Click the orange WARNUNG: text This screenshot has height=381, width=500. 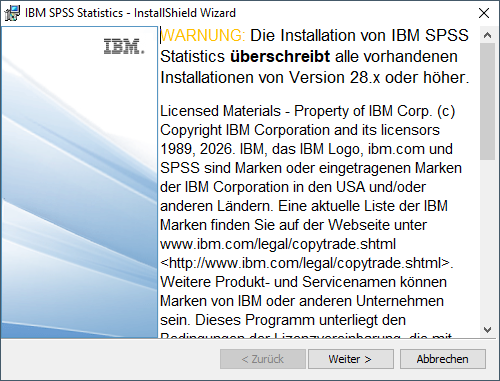pyautogui.click(x=203, y=35)
